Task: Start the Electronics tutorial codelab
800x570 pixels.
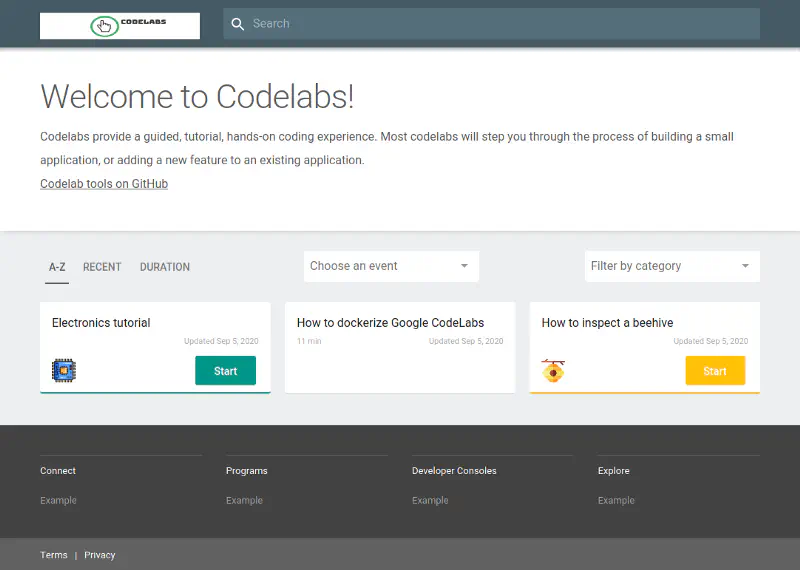Action: click(x=225, y=371)
